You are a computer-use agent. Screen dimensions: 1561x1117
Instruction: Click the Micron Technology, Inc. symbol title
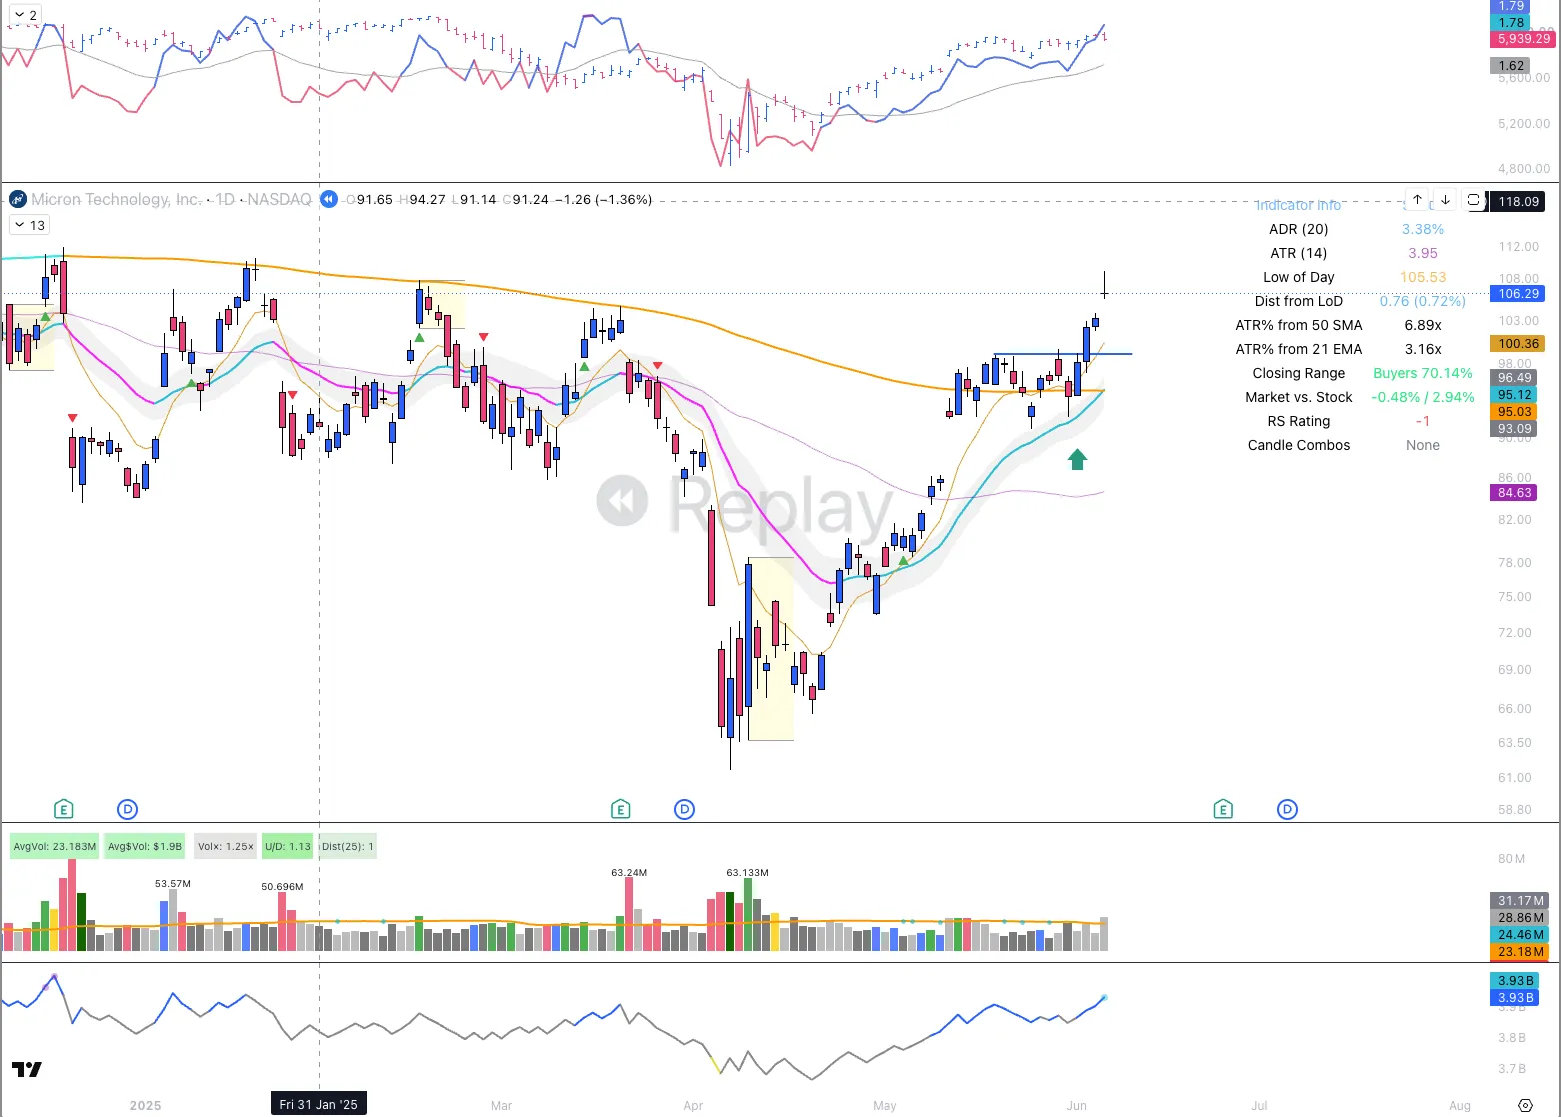coord(116,199)
